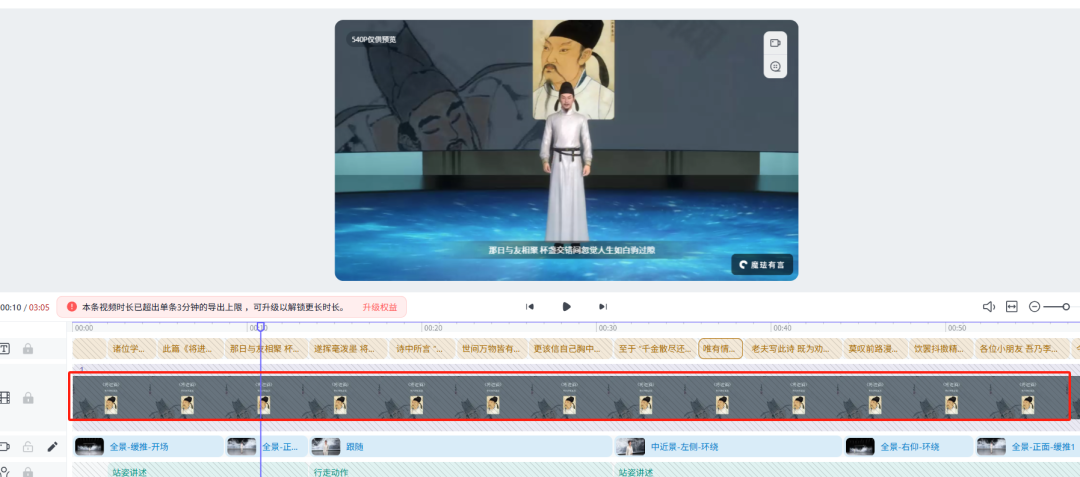Click the blue playhead marker handle
This screenshot has height=477, width=1080.
pos(260,327)
